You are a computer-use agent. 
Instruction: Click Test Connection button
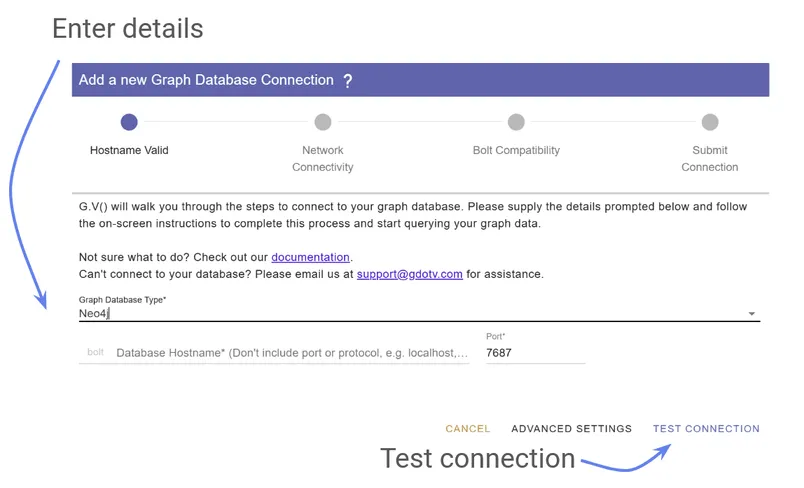[x=706, y=429]
